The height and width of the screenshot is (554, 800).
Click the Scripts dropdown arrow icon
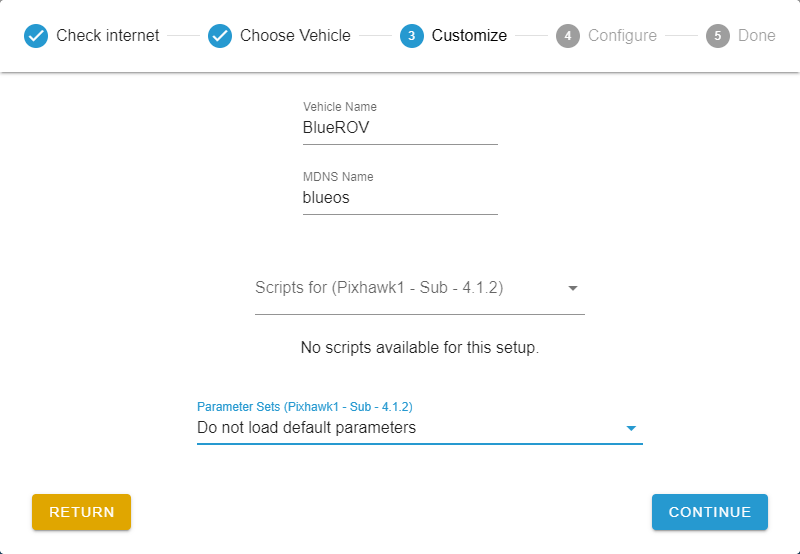(x=573, y=288)
